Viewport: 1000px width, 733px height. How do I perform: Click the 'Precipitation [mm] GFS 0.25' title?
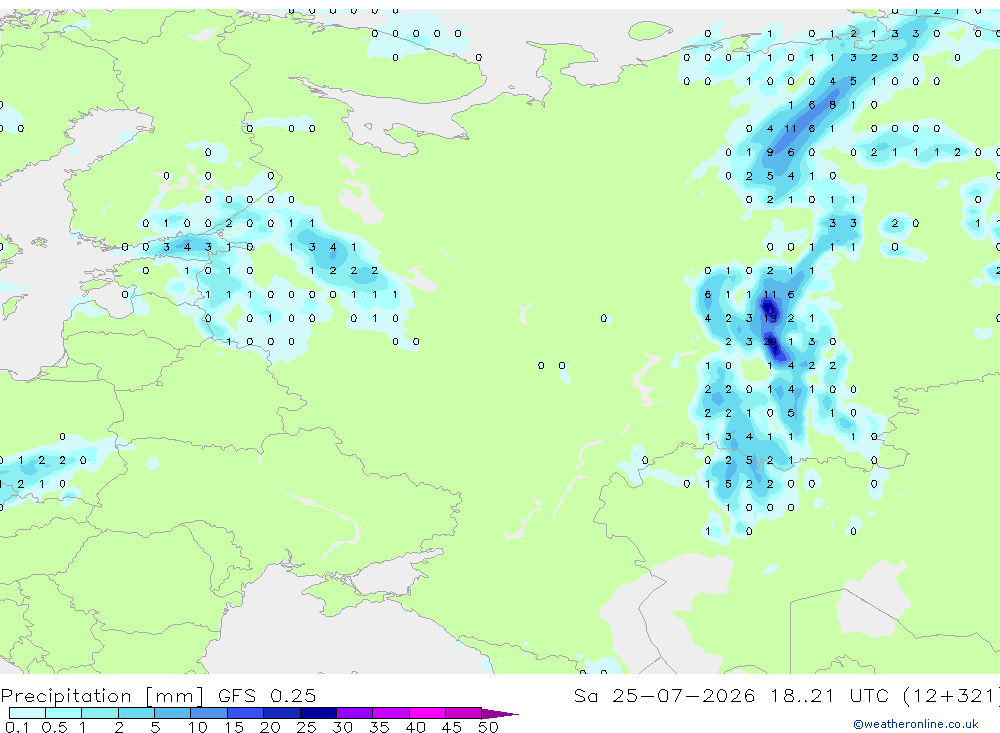[158, 696]
